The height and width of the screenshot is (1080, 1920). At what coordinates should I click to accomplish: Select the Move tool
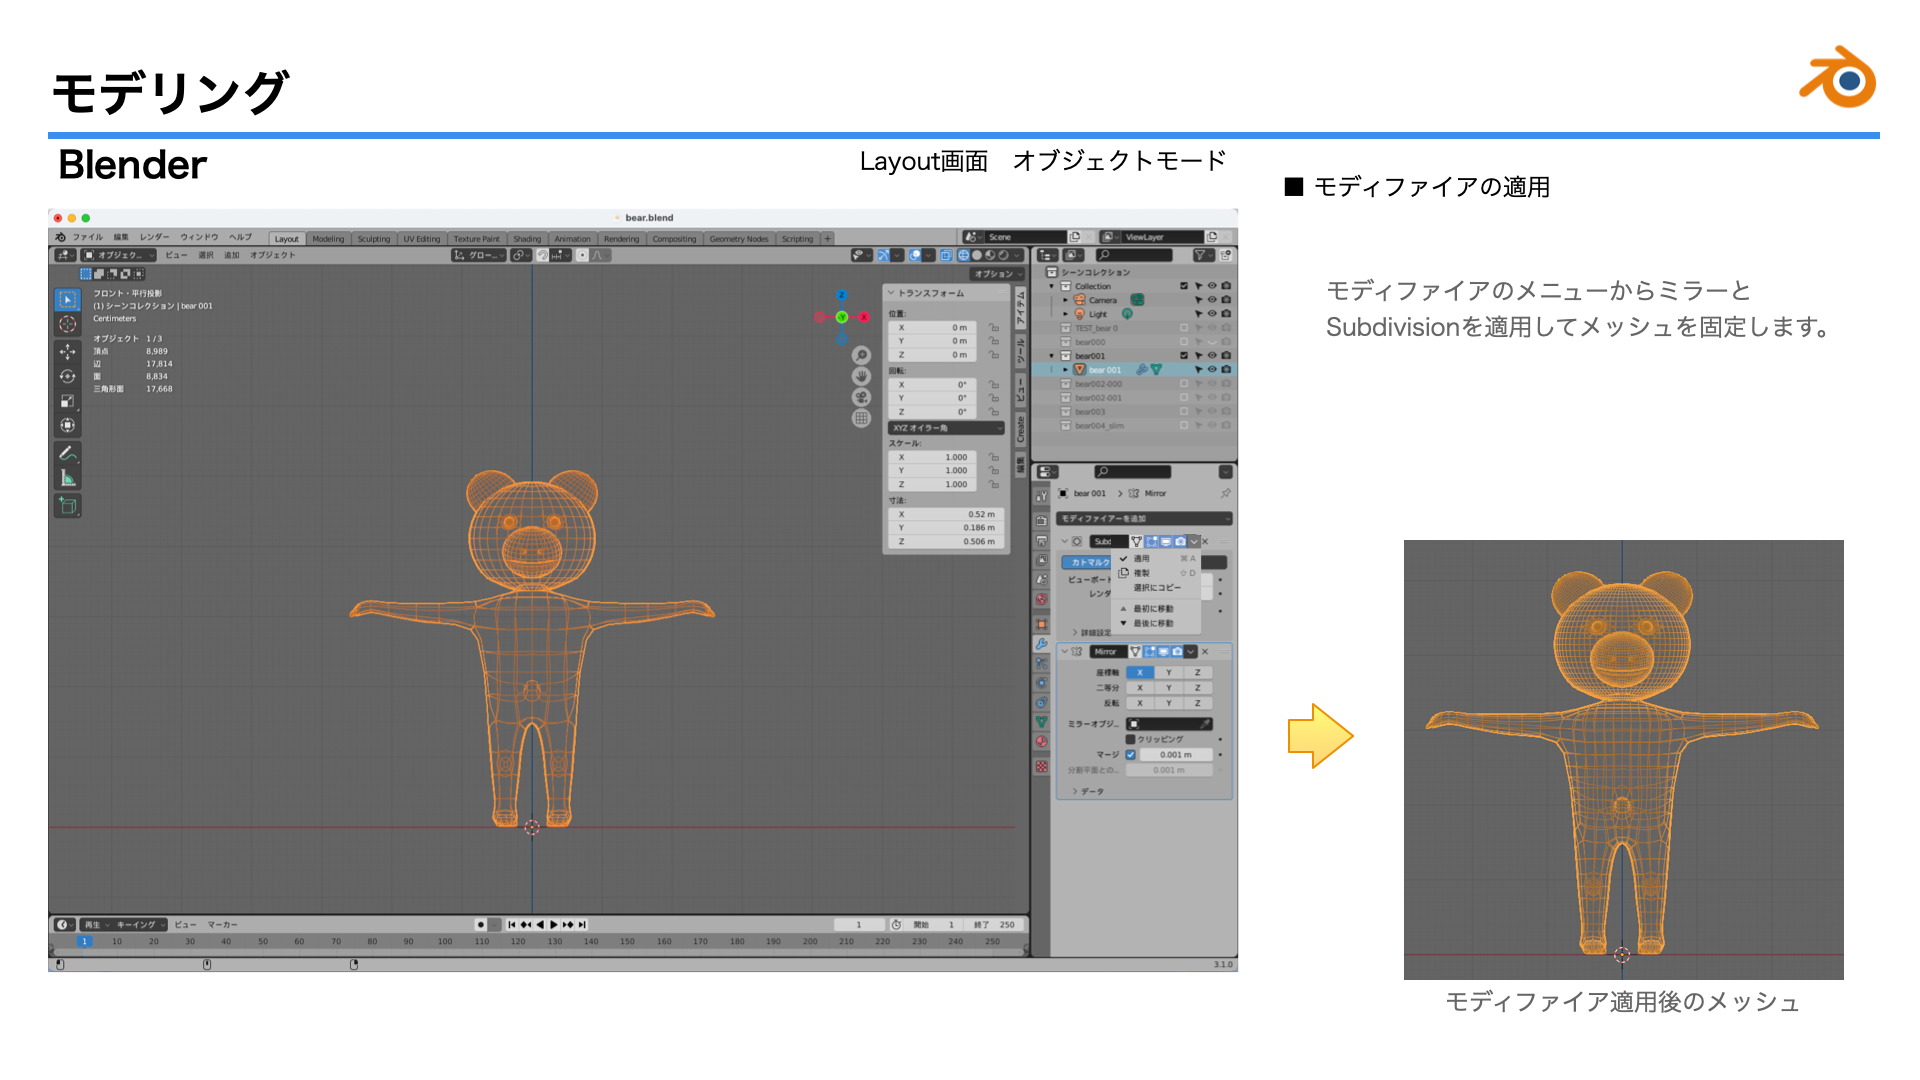(x=67, y=352)
